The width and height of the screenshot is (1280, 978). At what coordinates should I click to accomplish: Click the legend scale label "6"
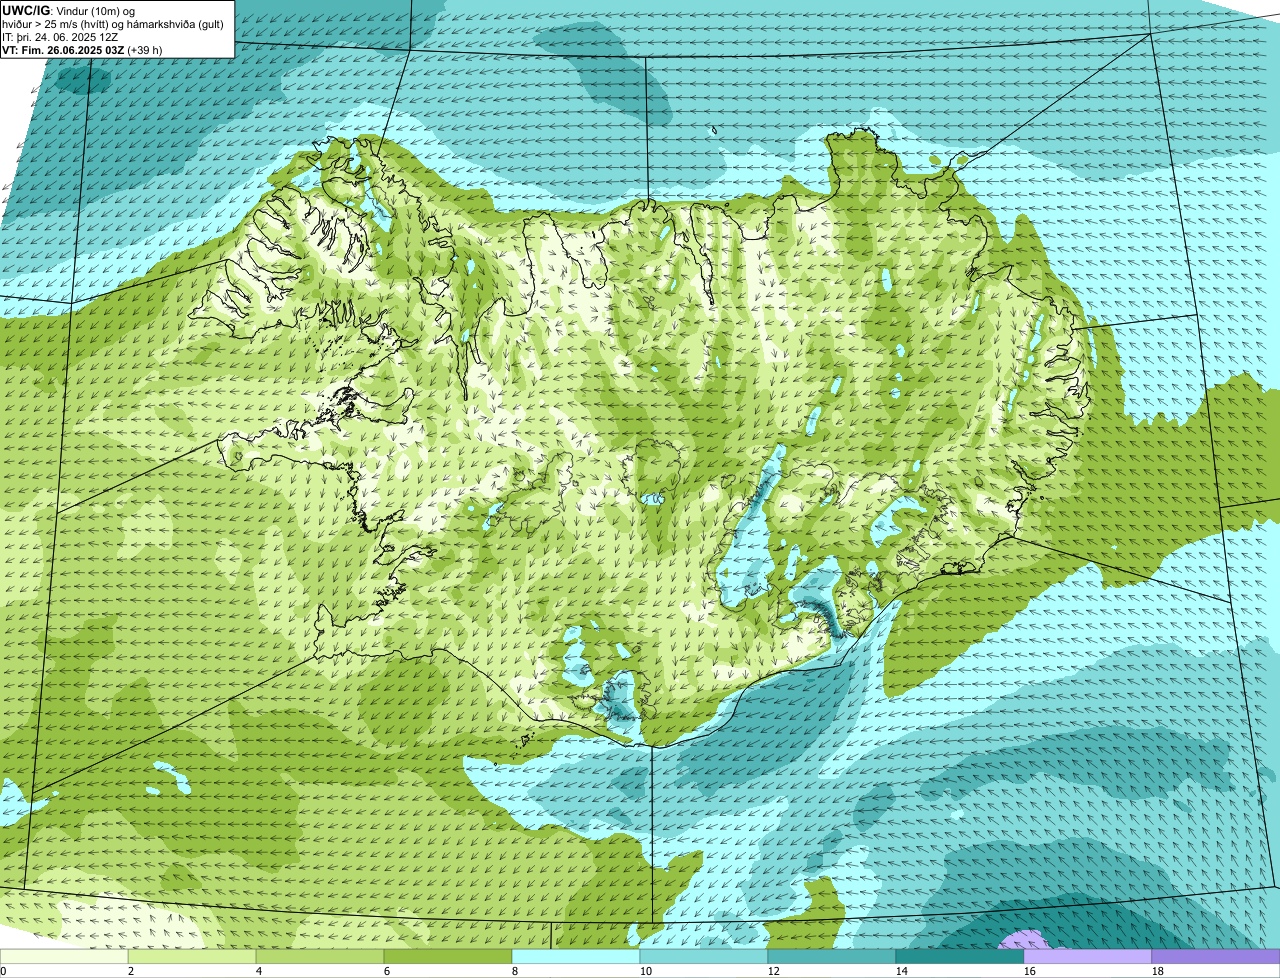(x=387, y=971)
